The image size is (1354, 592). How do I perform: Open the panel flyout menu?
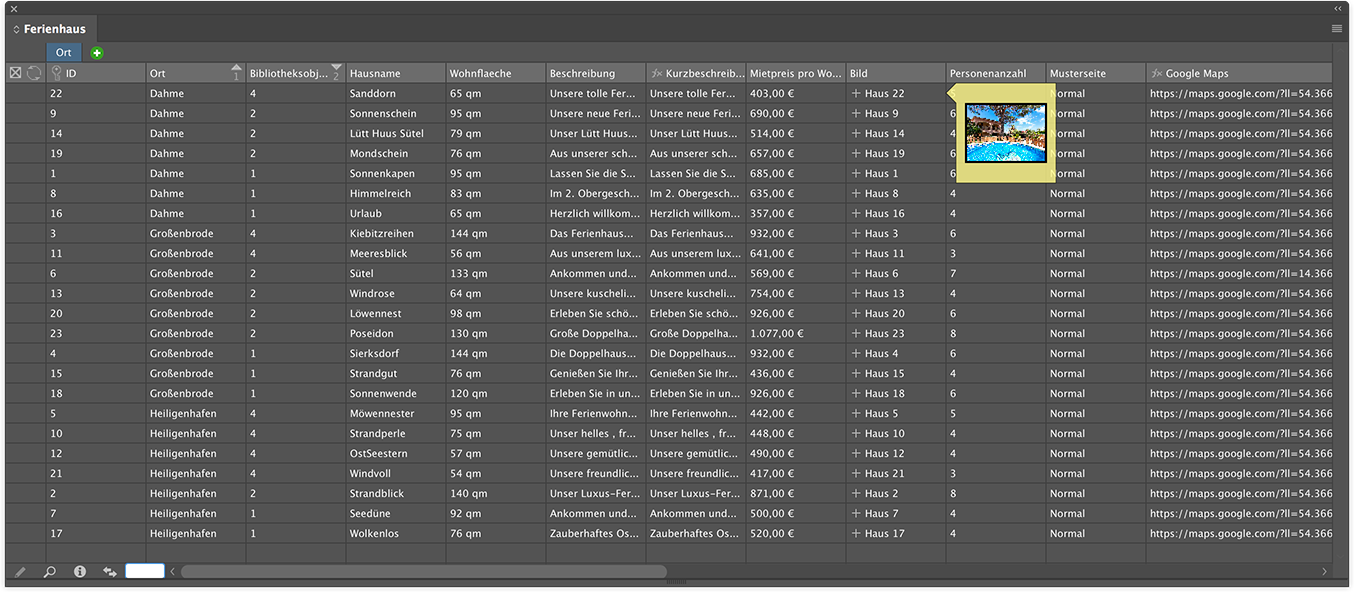(x=1337, y=29)
